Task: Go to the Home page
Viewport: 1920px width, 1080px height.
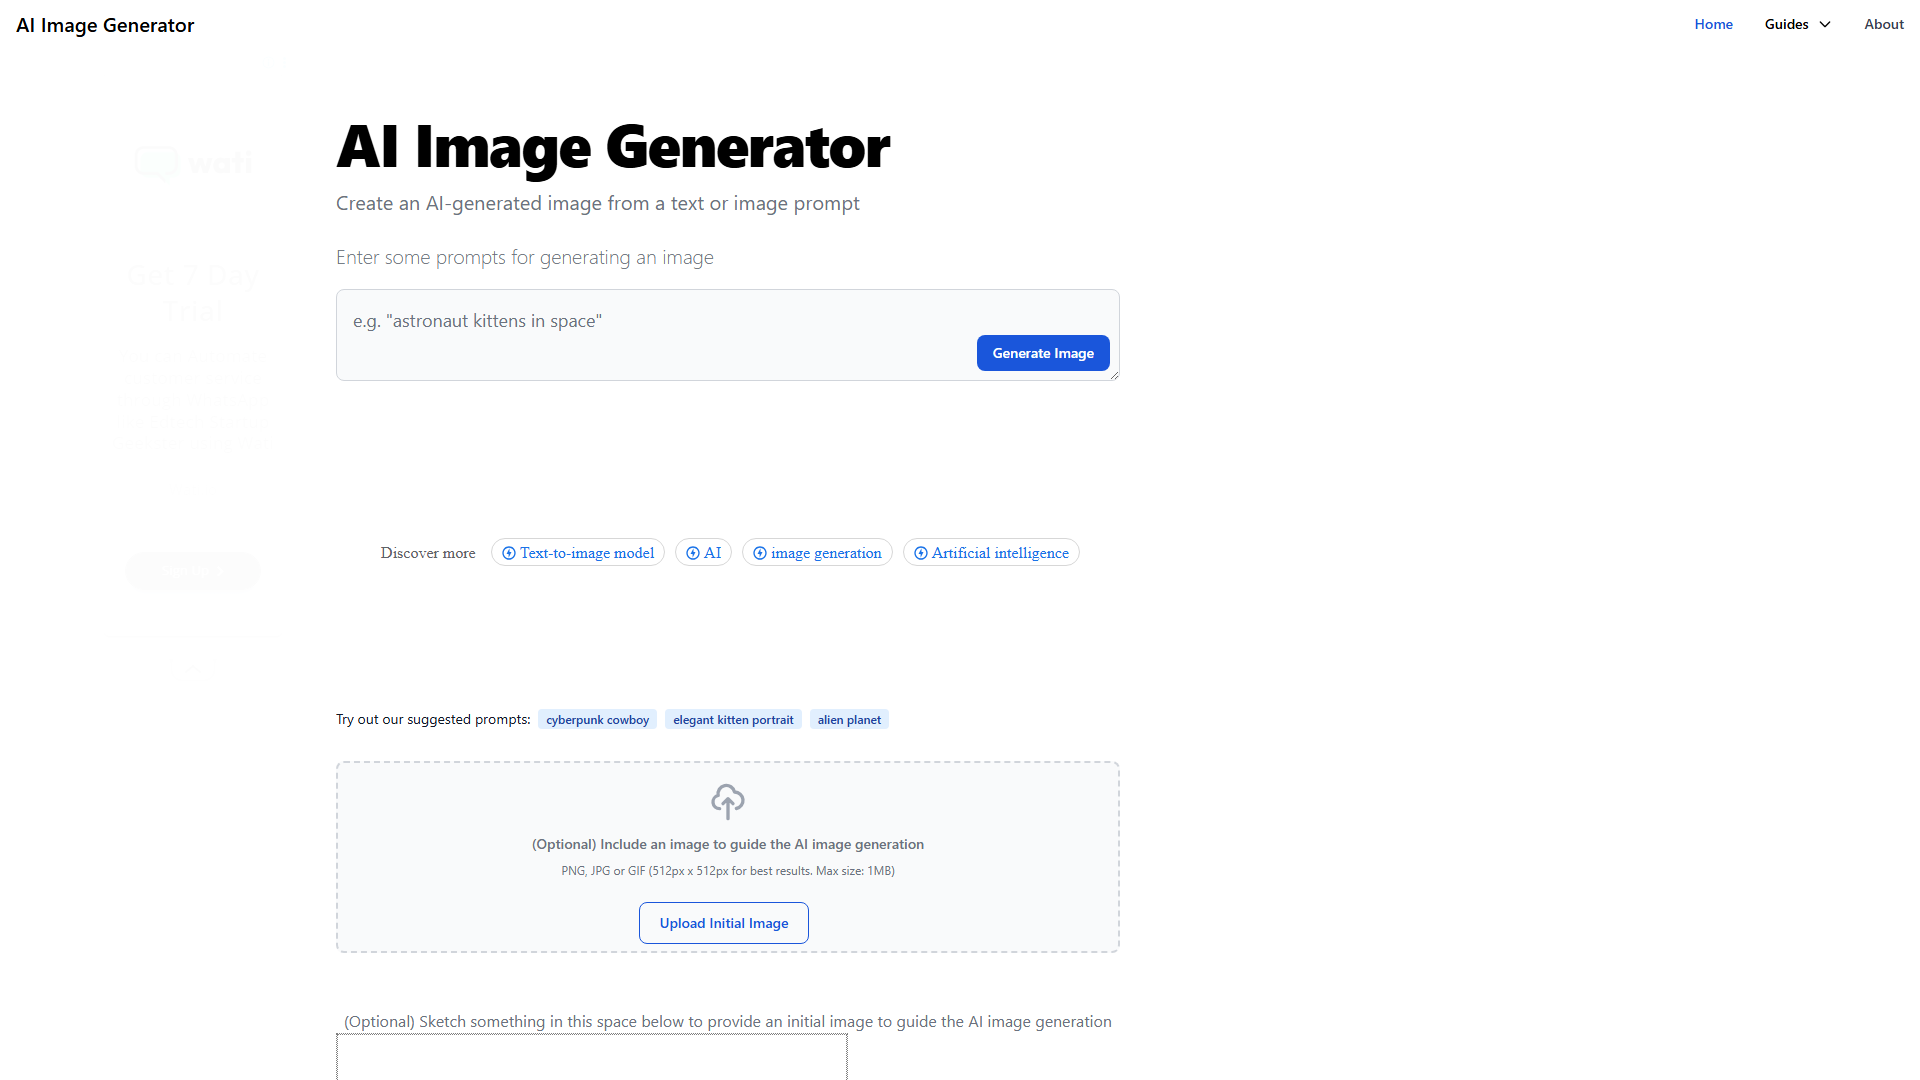Action: 1713,24
